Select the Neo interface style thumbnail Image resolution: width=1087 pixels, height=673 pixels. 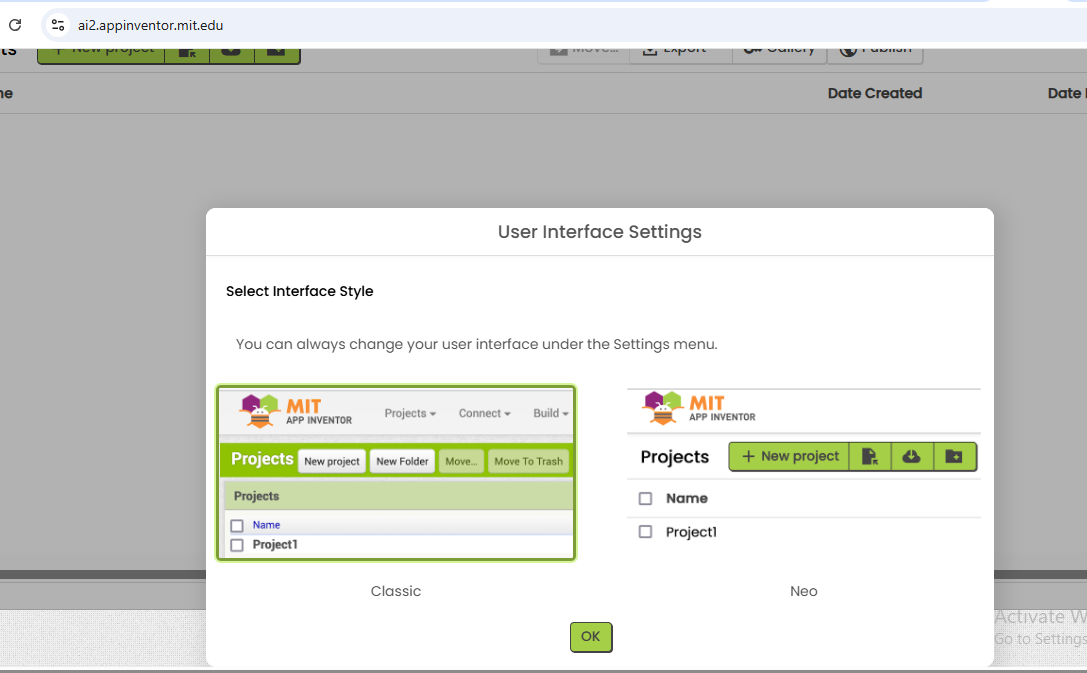click(803, 473)
